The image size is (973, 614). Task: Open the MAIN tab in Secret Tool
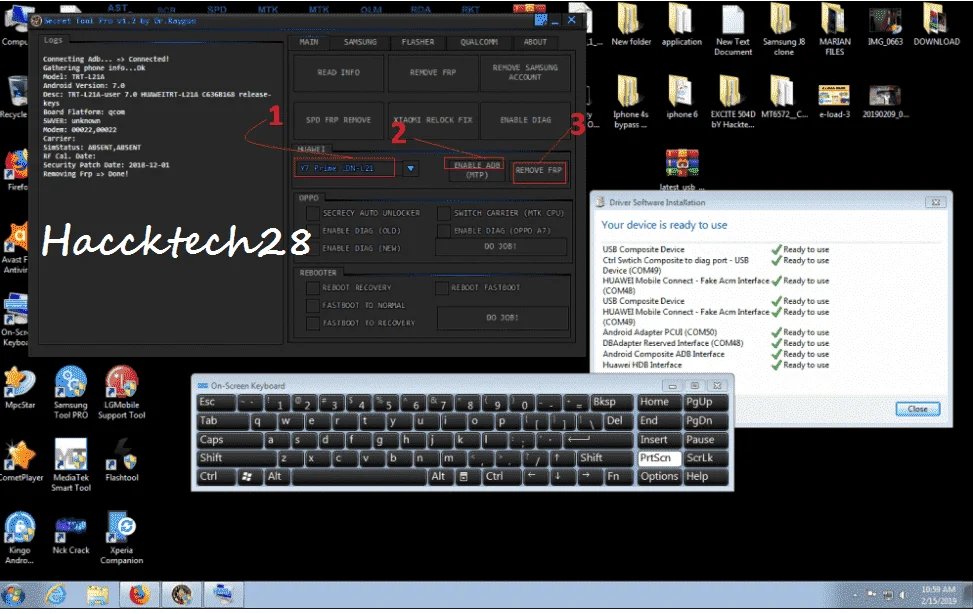[308, 42]
